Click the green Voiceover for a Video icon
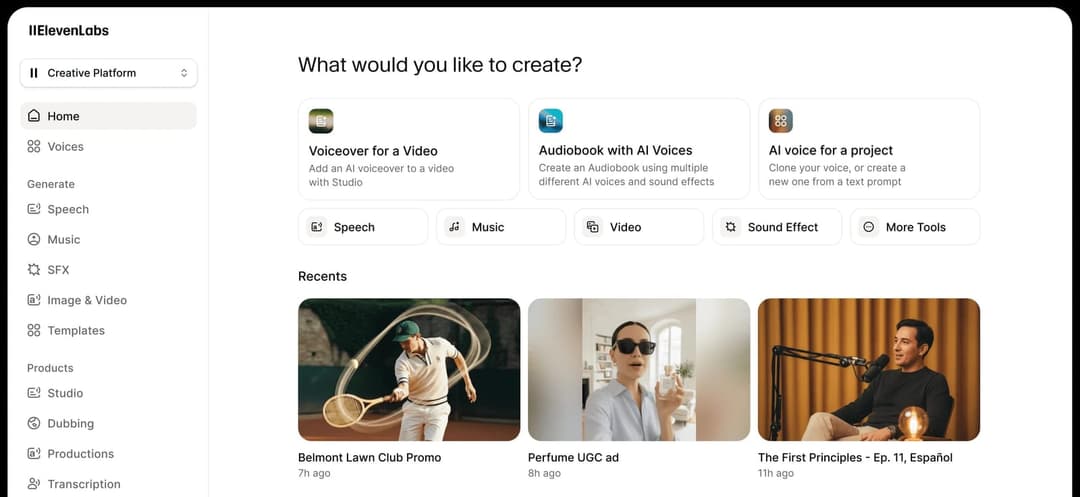Screen dimensions: 1080x497 (321, 121)
